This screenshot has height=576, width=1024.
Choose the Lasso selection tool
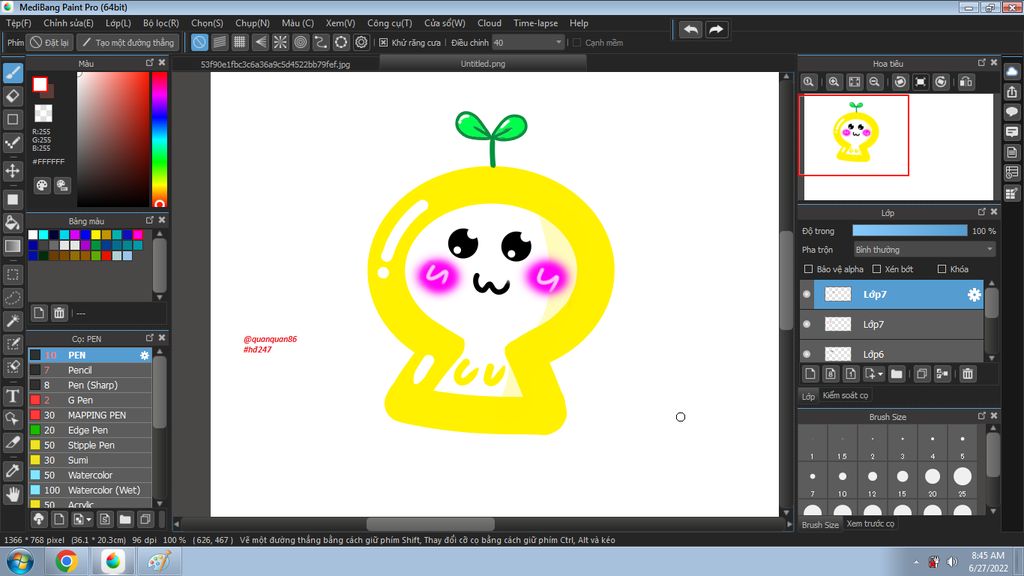12,298
